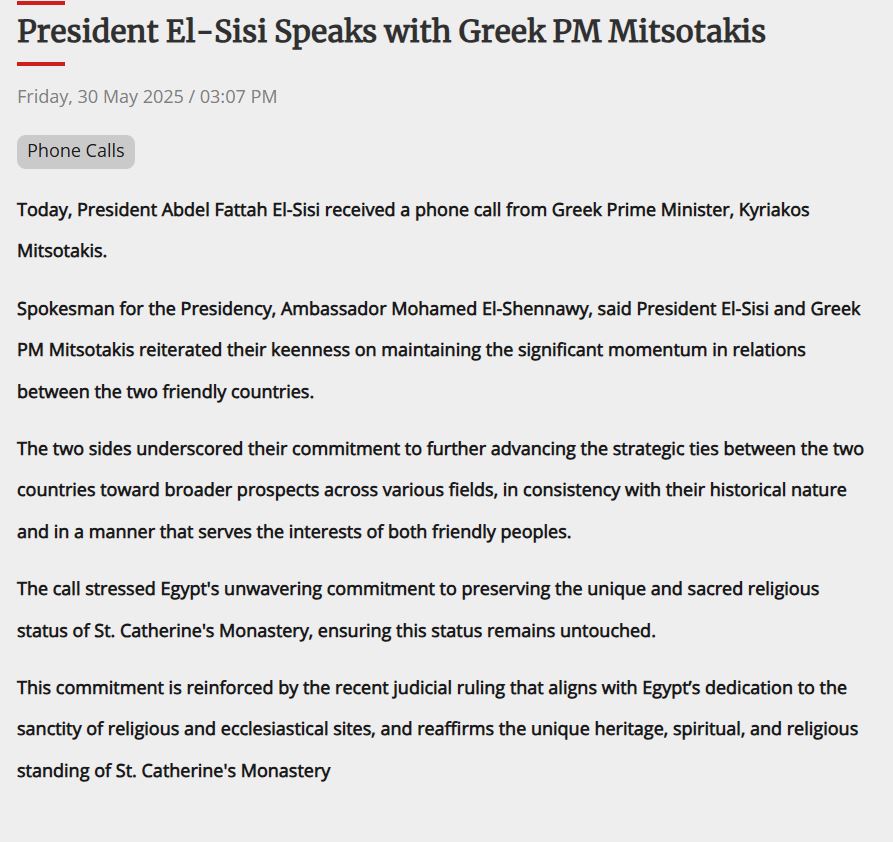Click the words "Spokesman for the Presidency"
The image size is (893, 842).
[131, 309]
